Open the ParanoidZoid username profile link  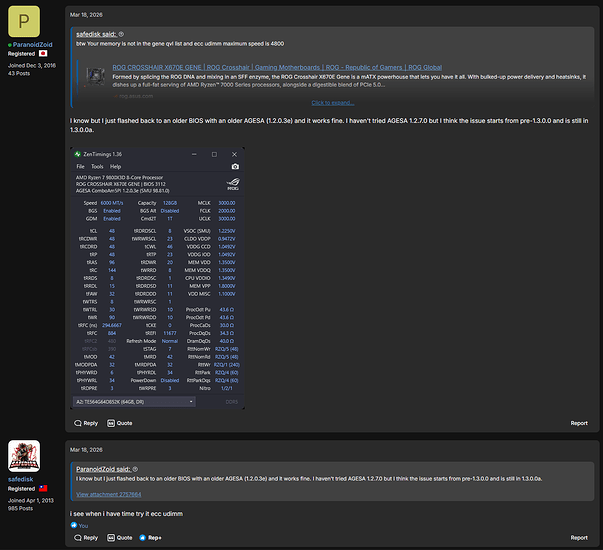[32, 45]
